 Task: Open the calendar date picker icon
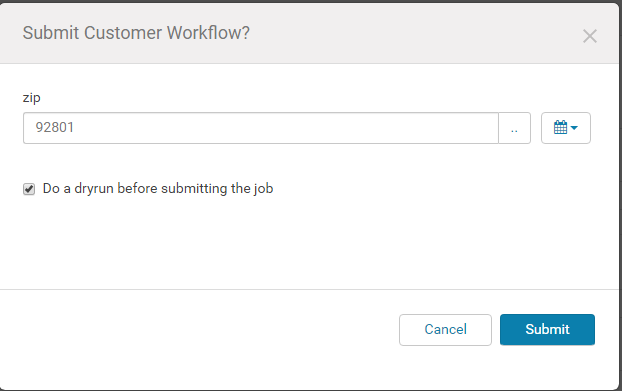point(560,128)
